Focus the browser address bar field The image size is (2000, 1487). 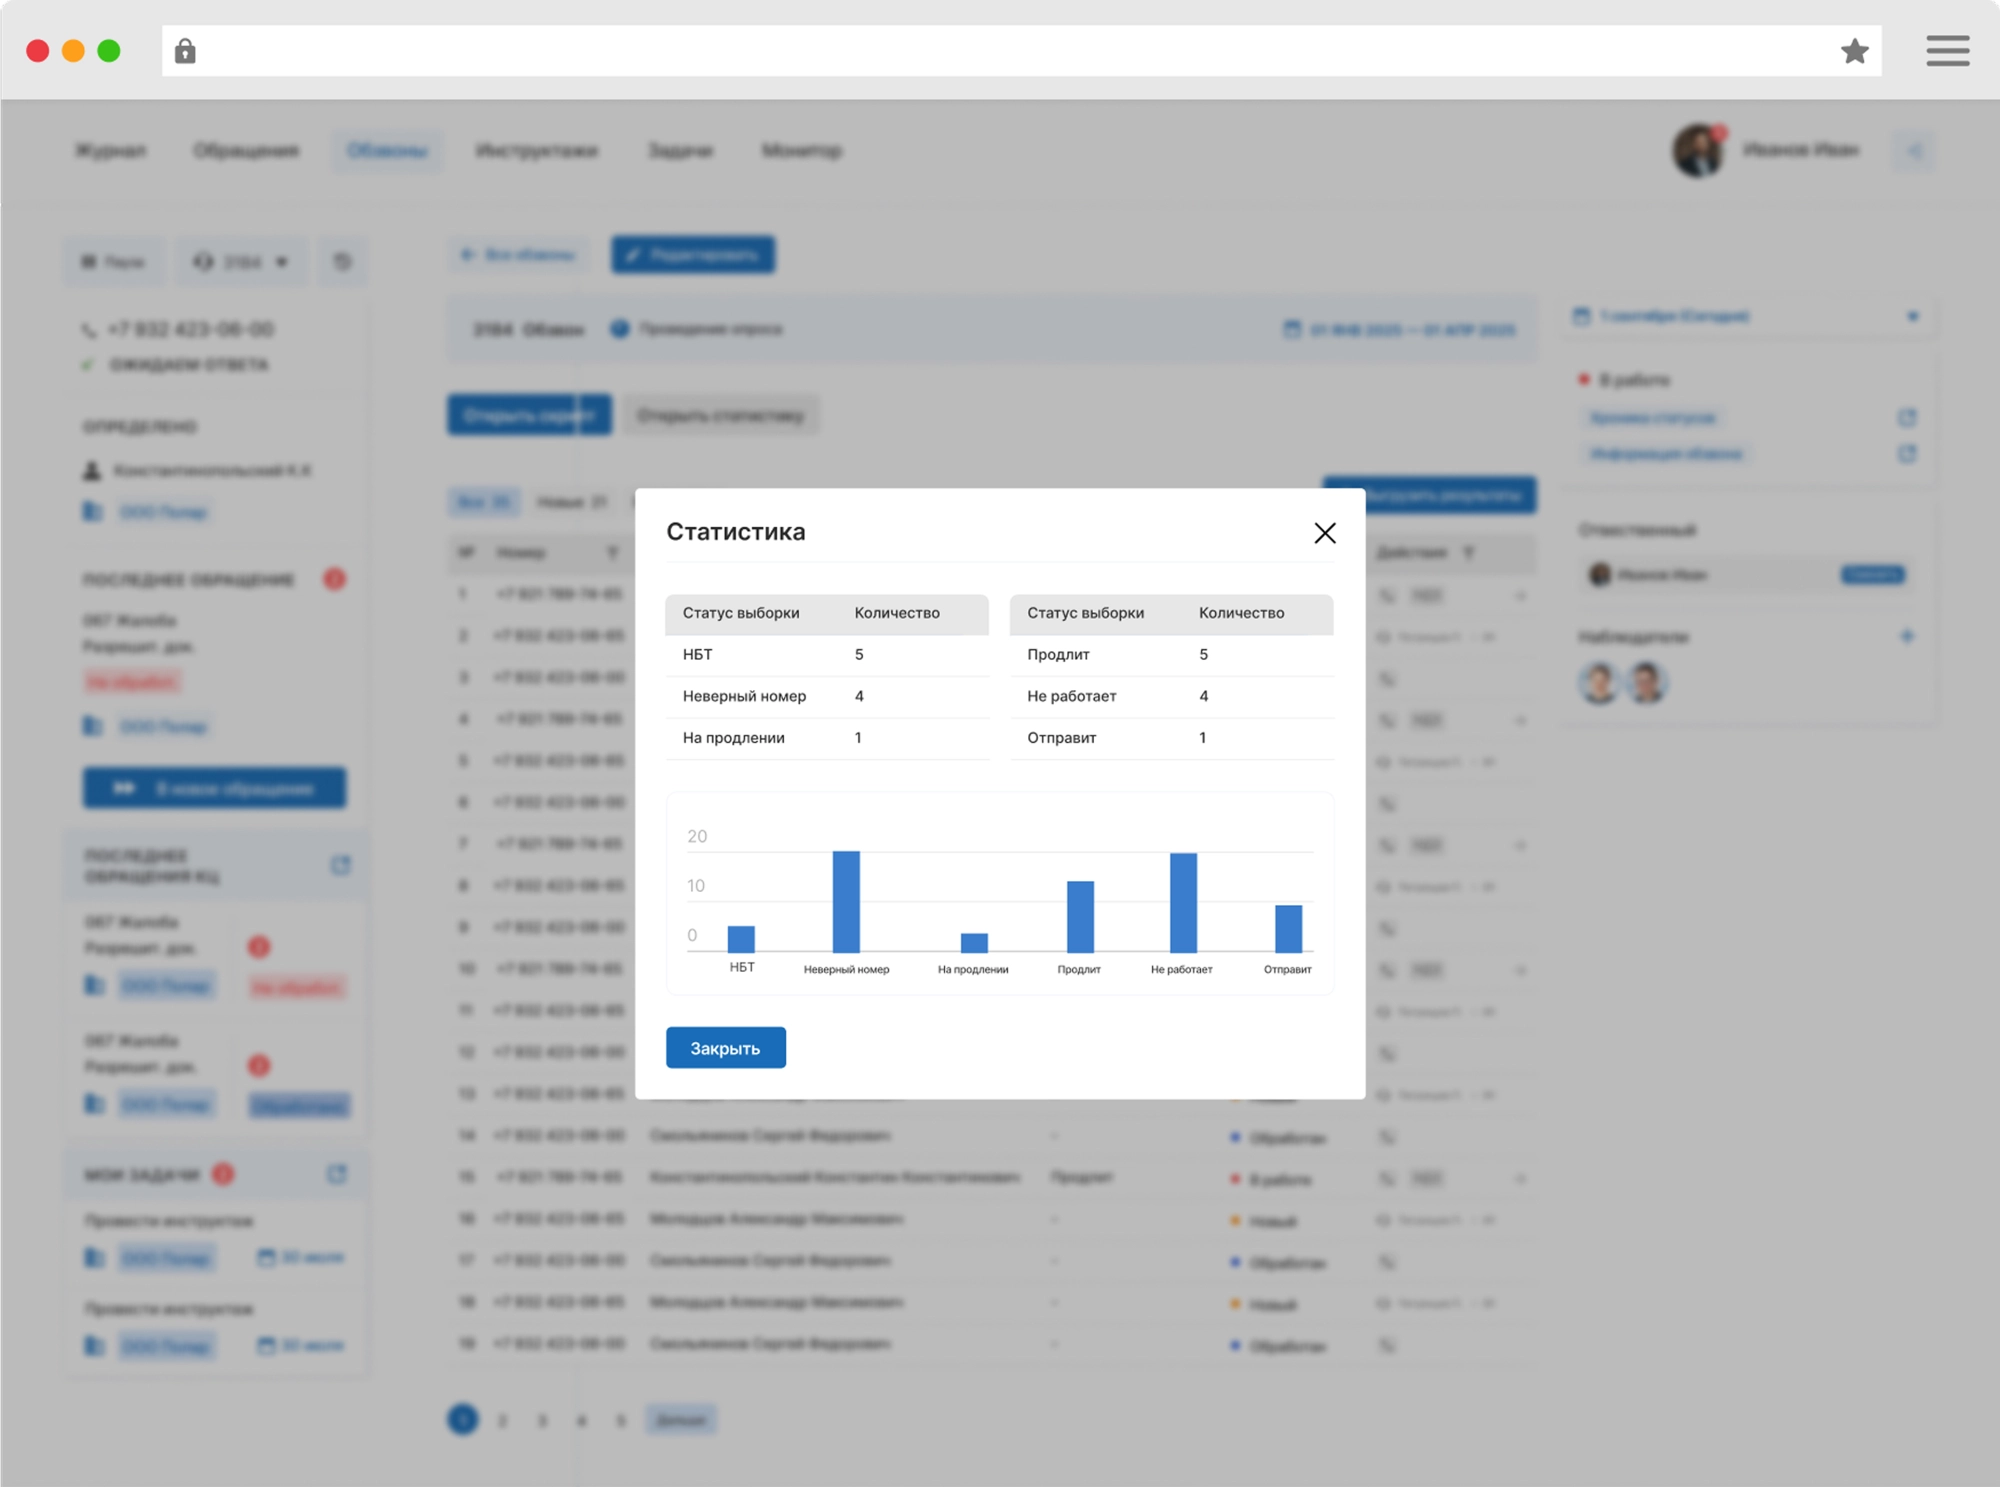tap(1000, 51)
